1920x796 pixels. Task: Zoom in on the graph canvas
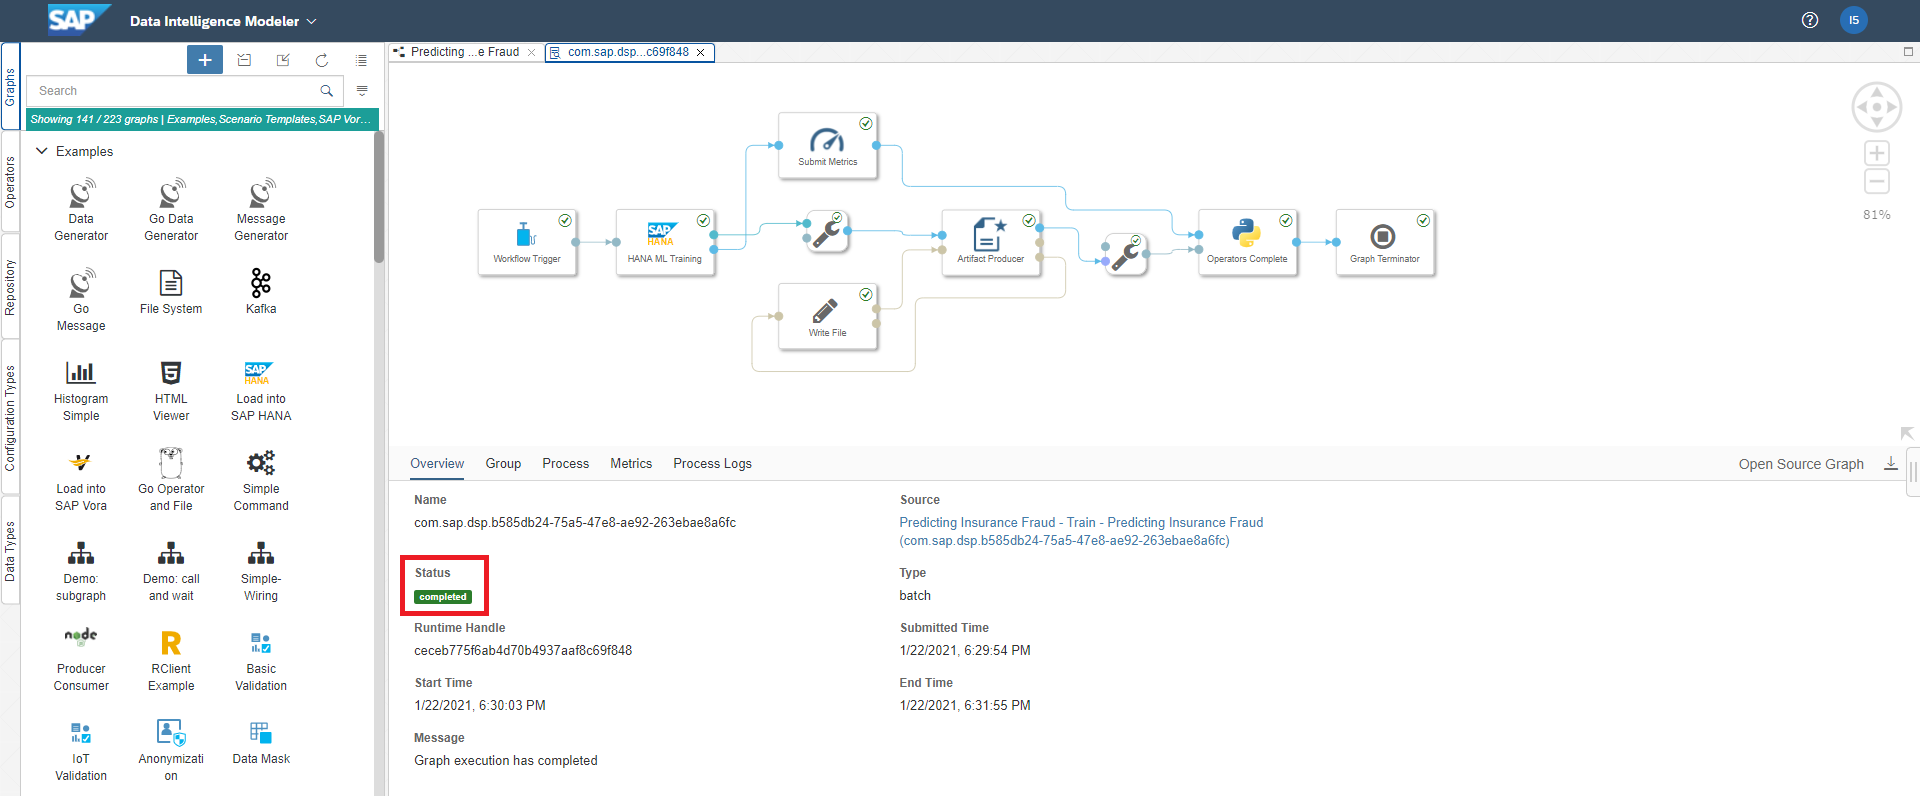1876,153
